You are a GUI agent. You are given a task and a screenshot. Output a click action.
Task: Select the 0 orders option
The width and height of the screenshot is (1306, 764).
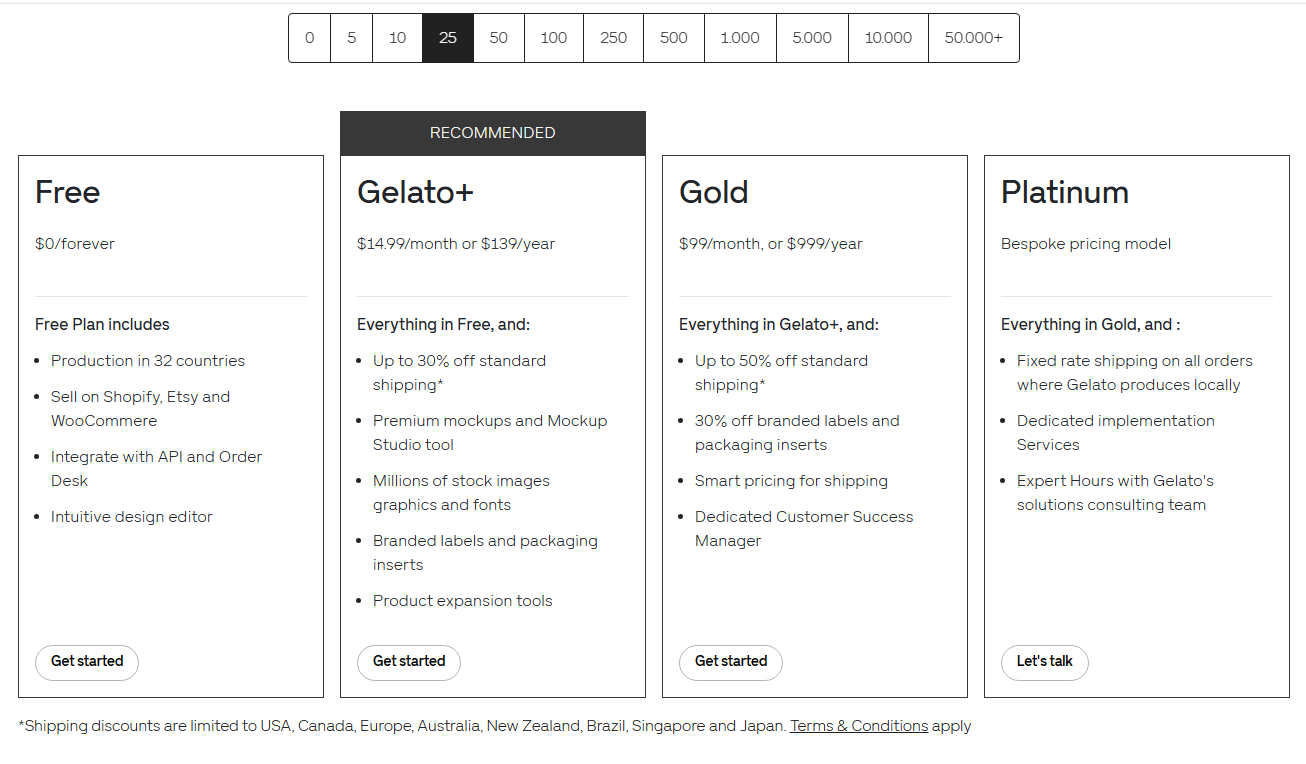(x=310, y=38)
